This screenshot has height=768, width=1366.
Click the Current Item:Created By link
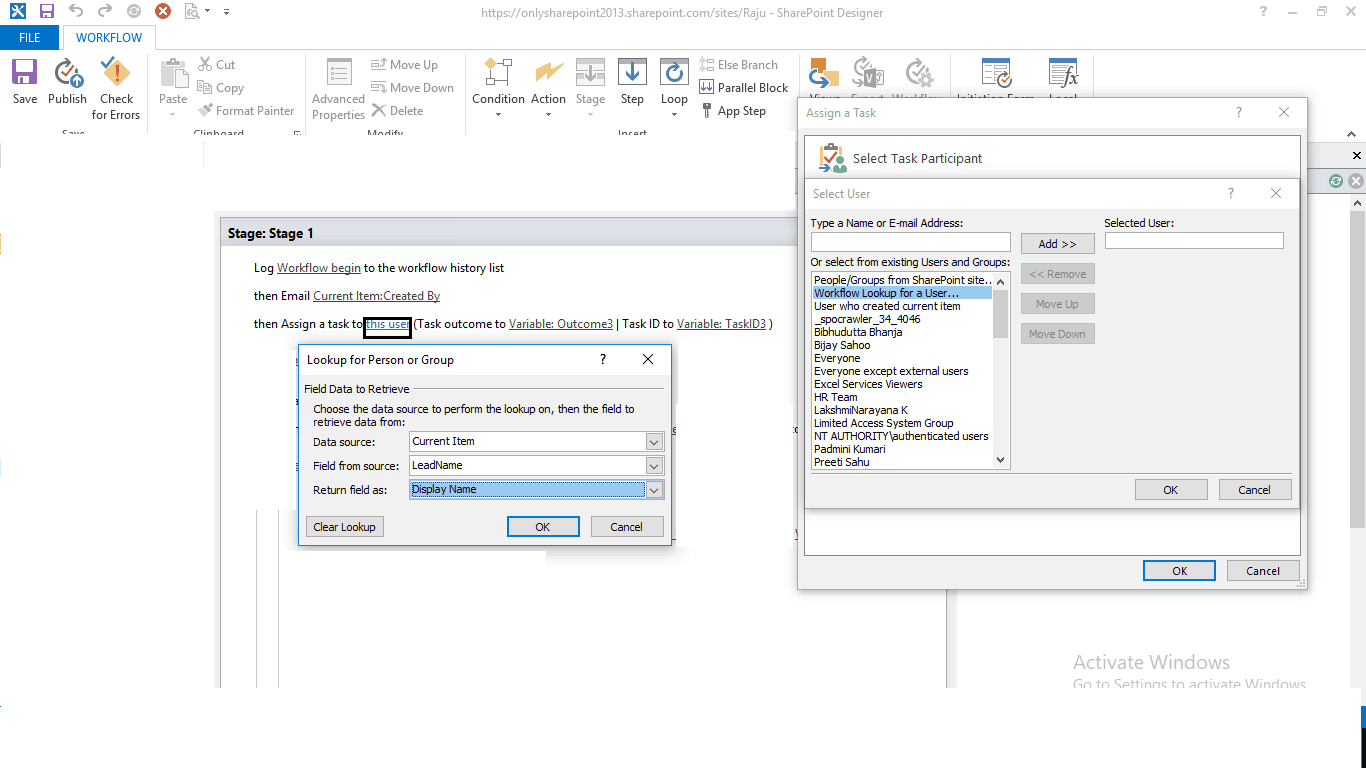coord(376,296)
